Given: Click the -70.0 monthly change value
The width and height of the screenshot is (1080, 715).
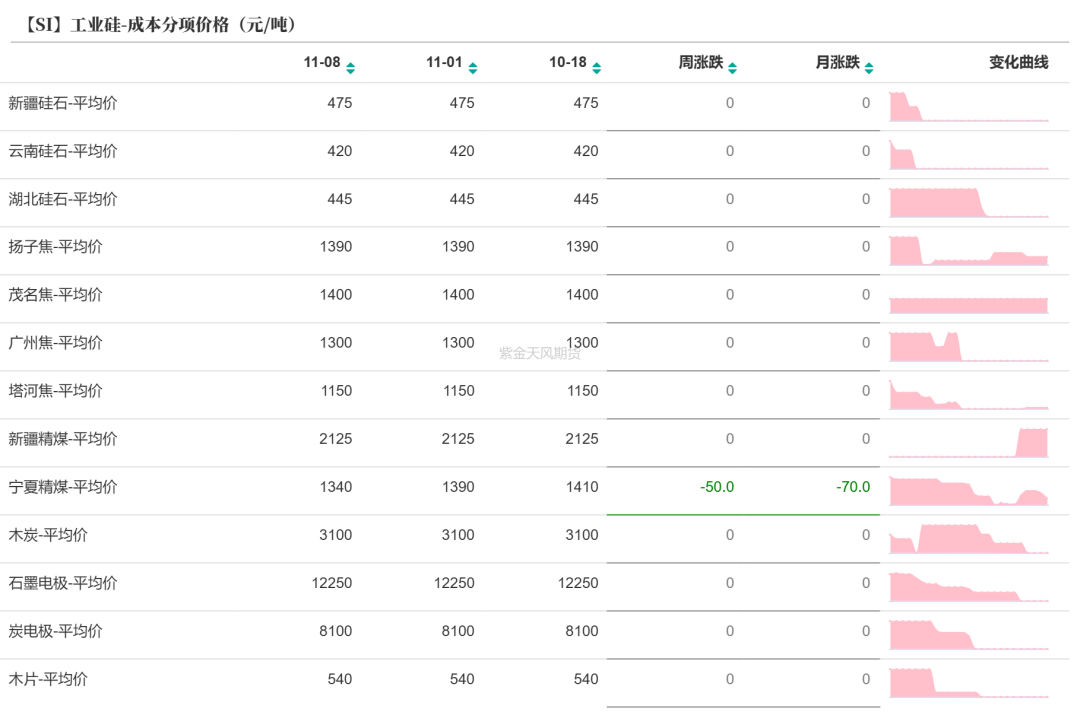Looking at the screenshot, I should (x=853, y=487).
